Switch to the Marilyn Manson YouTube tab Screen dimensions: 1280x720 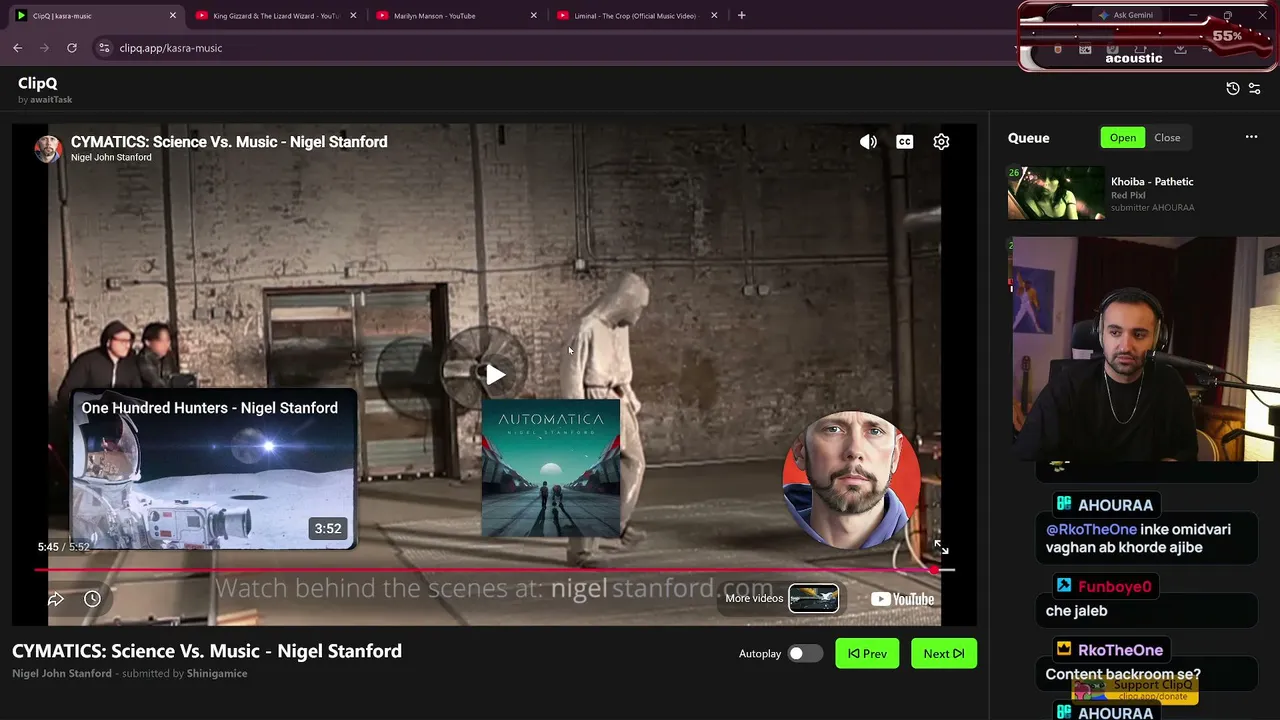456,16
